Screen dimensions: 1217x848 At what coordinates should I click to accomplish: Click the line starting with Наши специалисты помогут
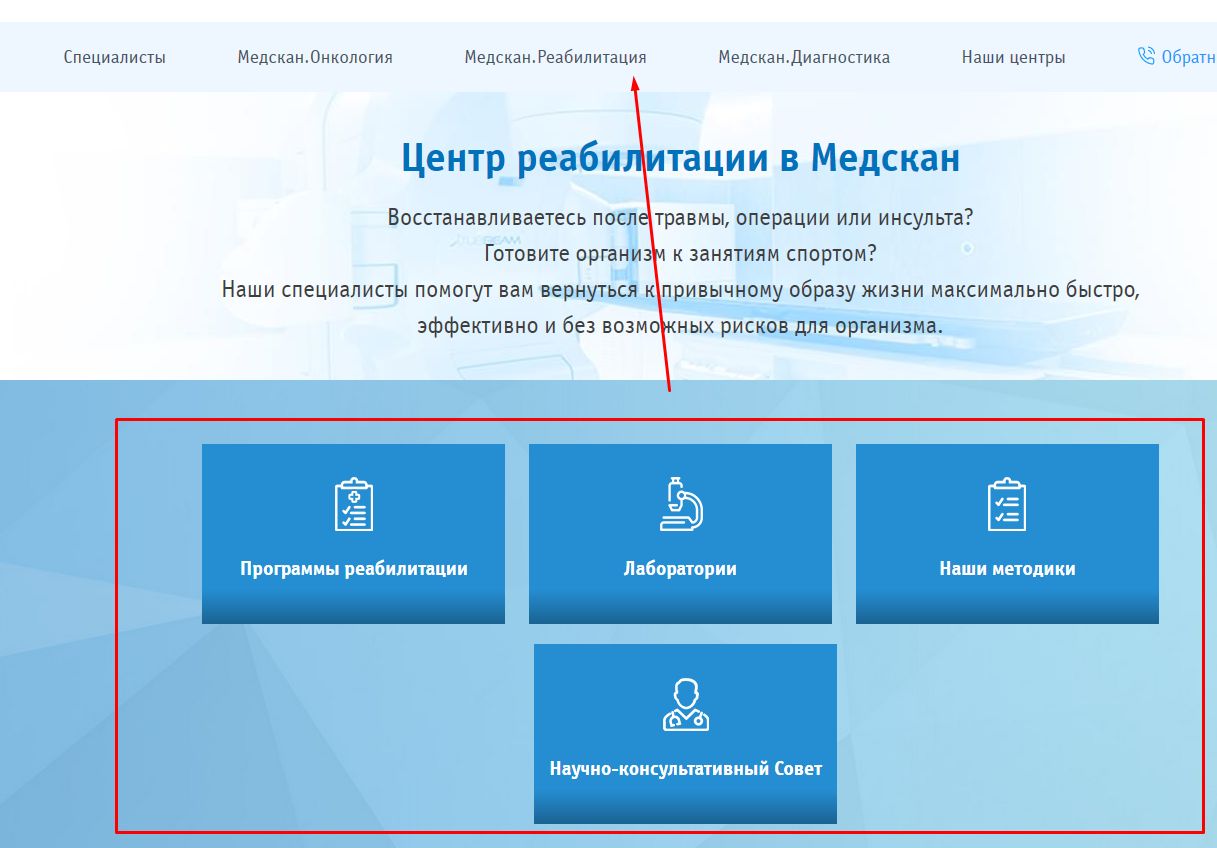coord(680,290)
